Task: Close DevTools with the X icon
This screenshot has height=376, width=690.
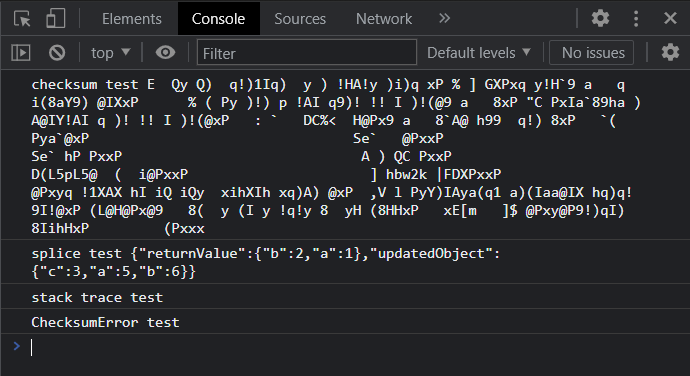Action: click(x=670, y=18)
